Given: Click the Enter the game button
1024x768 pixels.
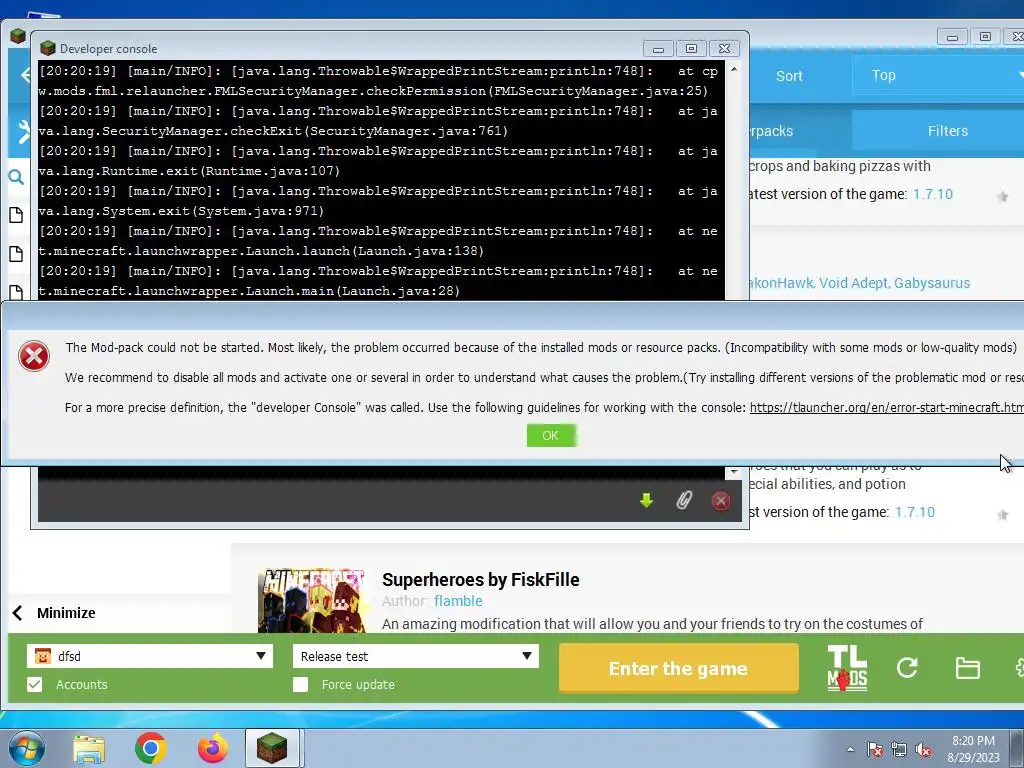Looking at the screenshot, I should coord(679,668).
